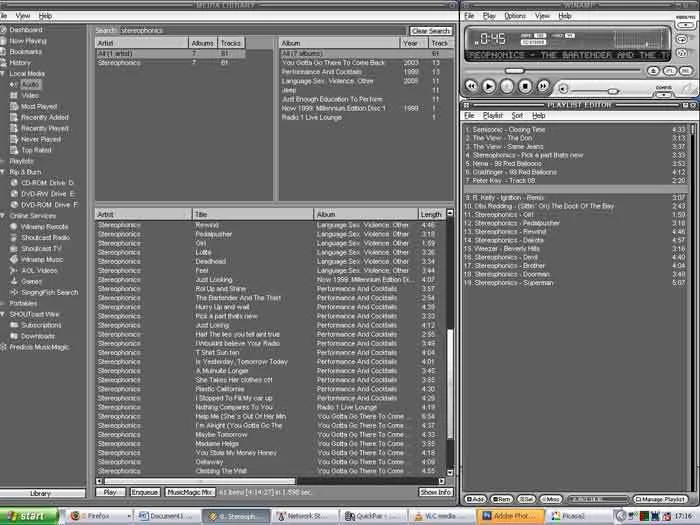The height and width of the screenshot is (525, 700).
Task: Open Dashboard in Media Library sidebar
Action: (26, 30)
